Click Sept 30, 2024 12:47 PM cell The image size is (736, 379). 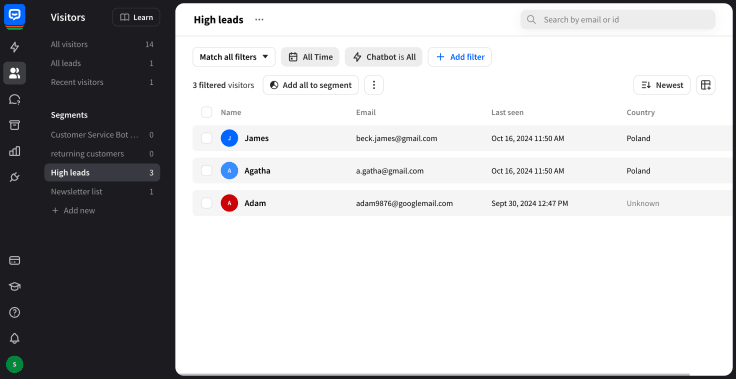(529, 203)
